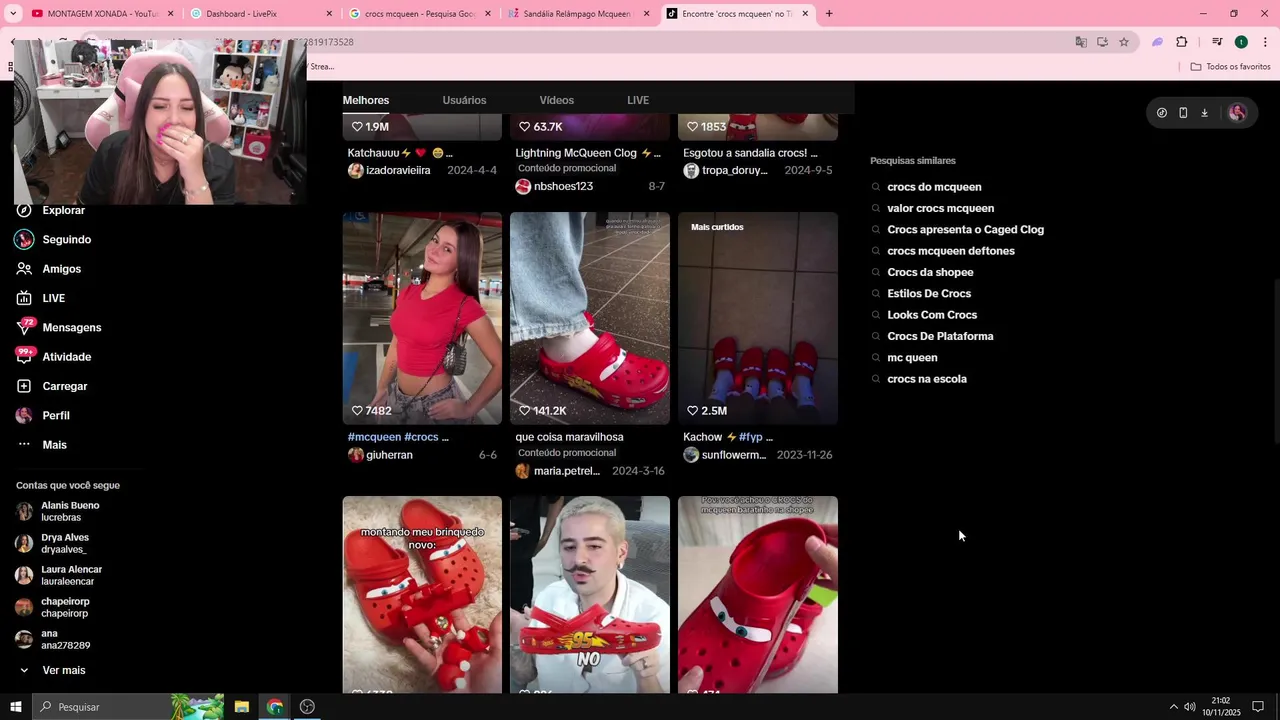Image resolution: width=1280 pixels, height=720 pixels.
Task: Click the download desktop app icon
Action: coord(1204,113)
